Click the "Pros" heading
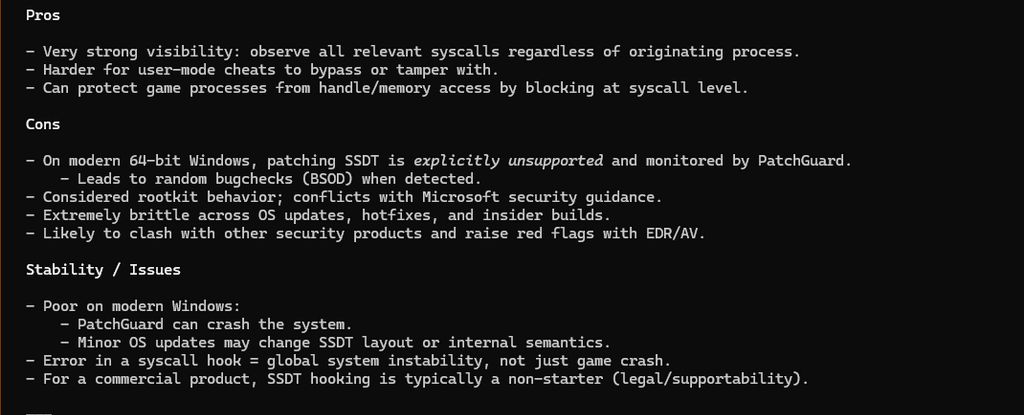Screen dimensions: 1024x415 [42, 15]
